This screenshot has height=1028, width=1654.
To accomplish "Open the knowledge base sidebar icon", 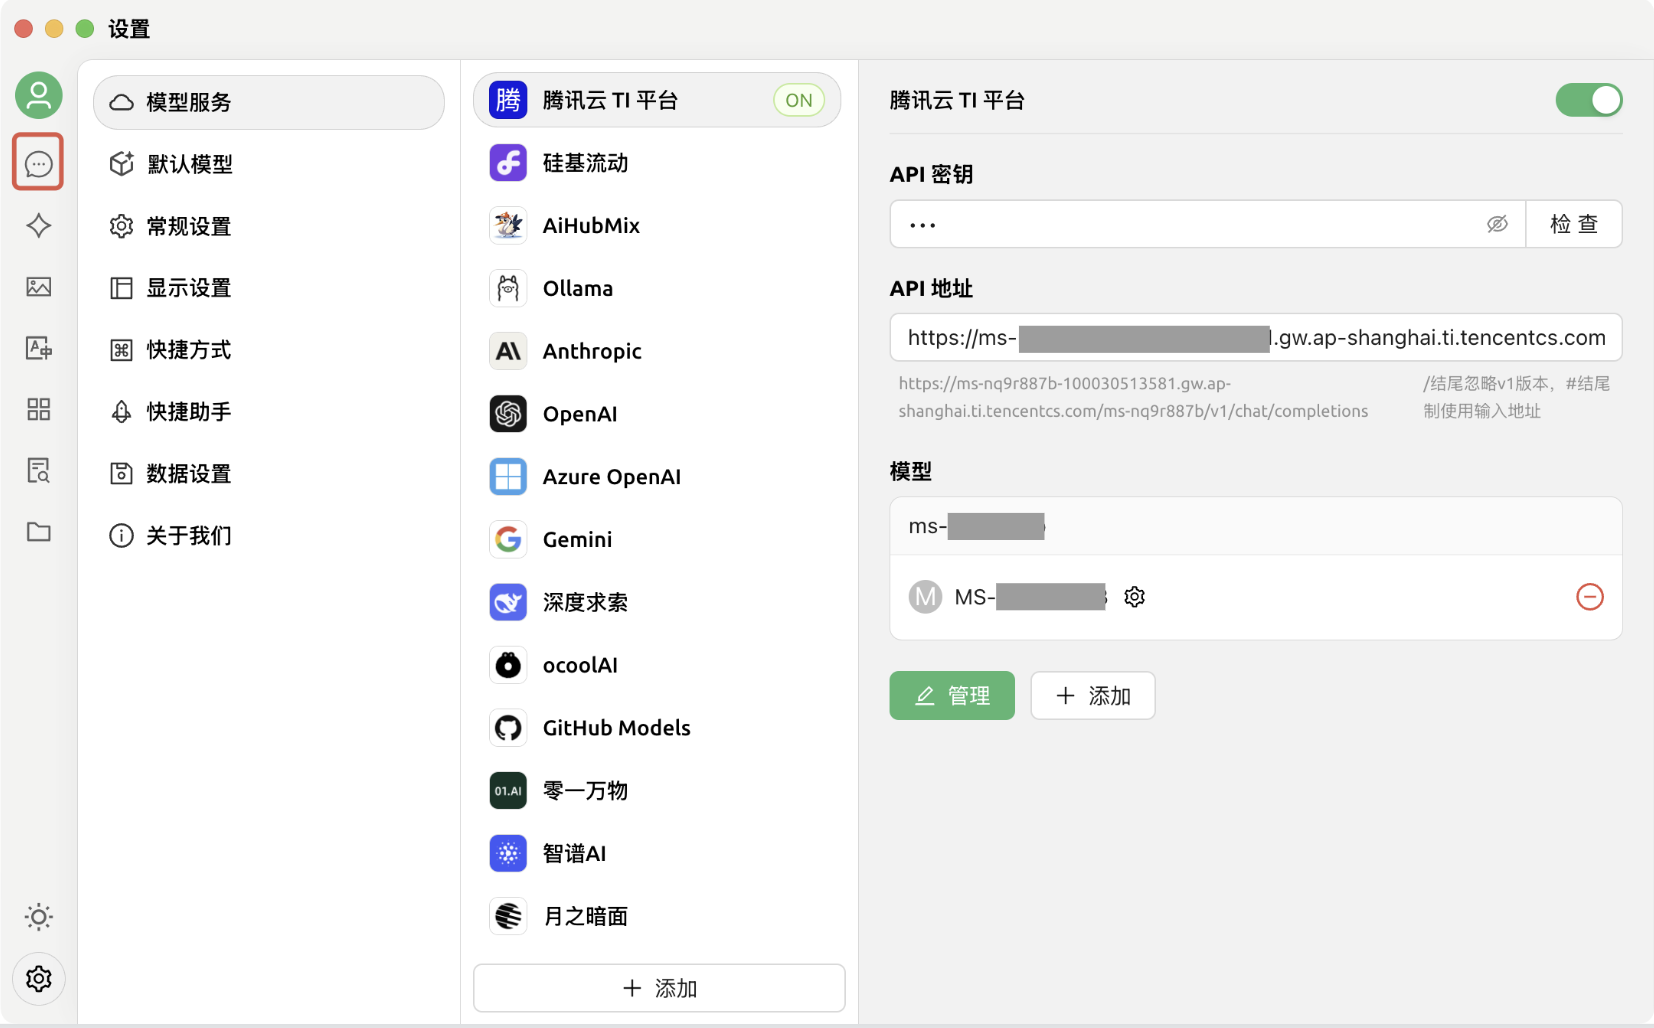I will pos(38,470).
